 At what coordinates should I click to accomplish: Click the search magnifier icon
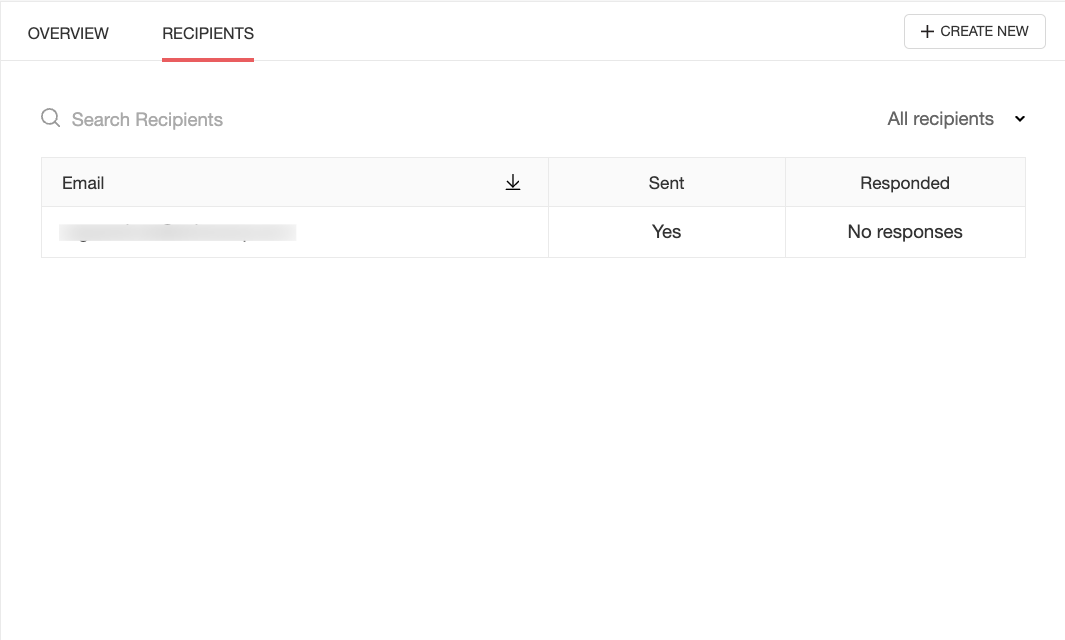pyautogui.click(x=50, y=118)
